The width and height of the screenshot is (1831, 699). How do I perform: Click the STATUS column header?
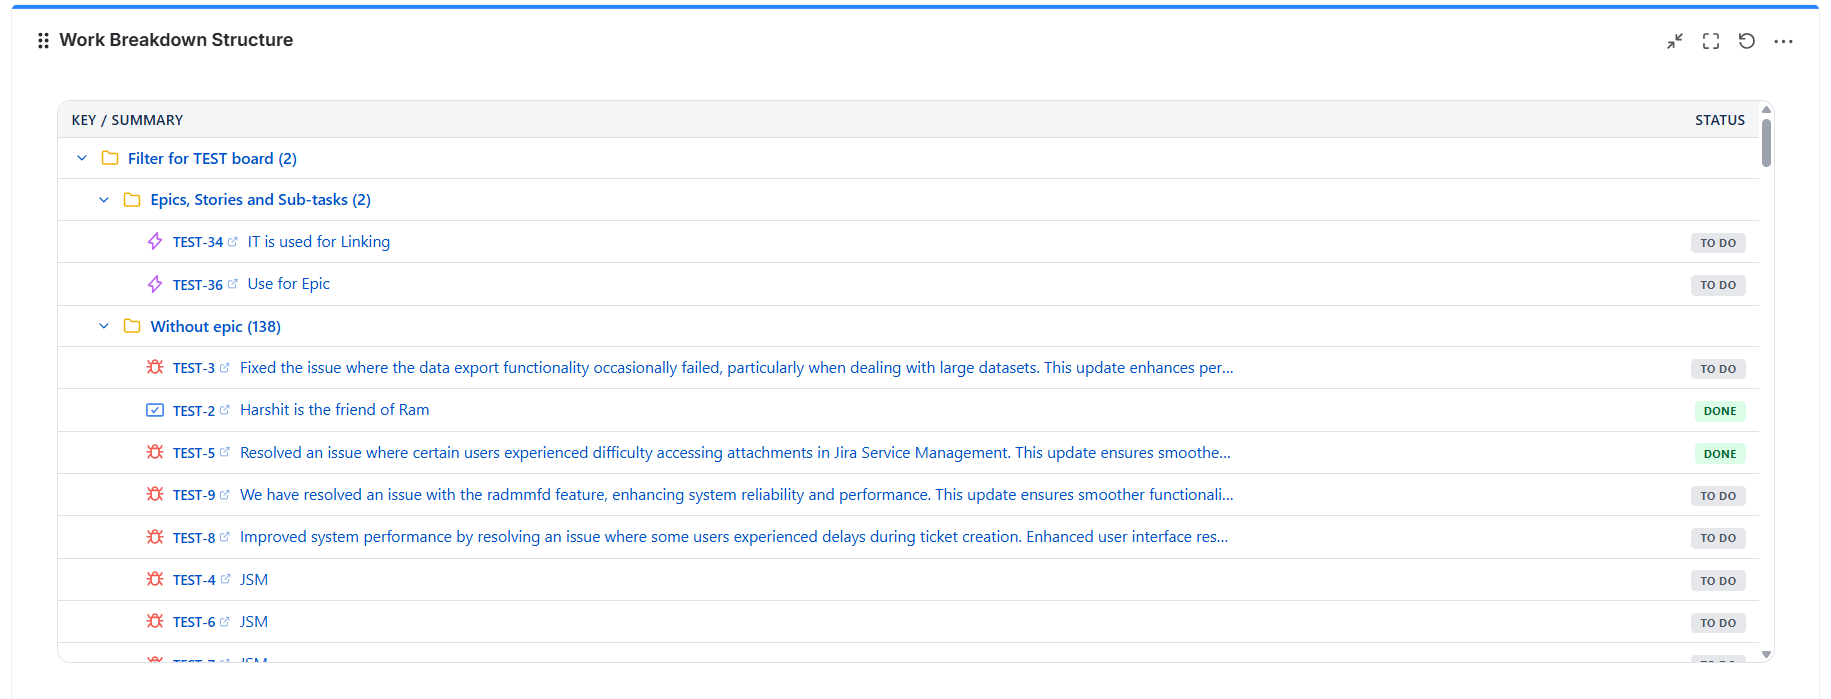click(x=1720, y=120)
